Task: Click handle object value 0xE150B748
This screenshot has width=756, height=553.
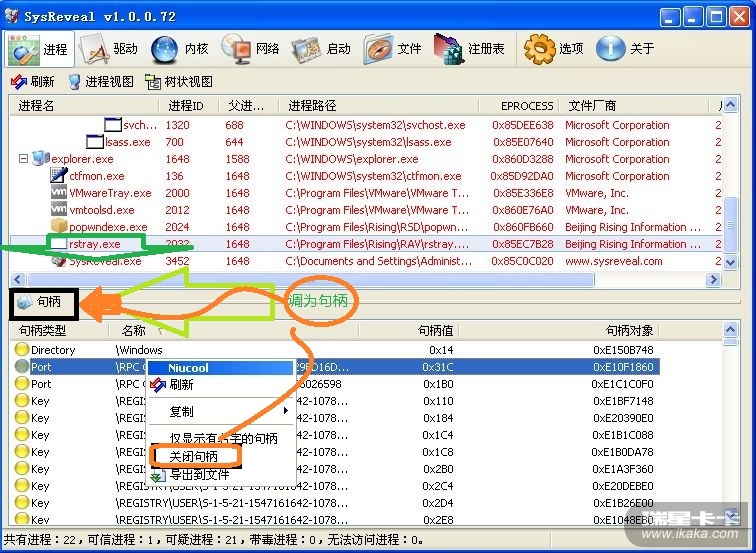Action: point(623,350)
